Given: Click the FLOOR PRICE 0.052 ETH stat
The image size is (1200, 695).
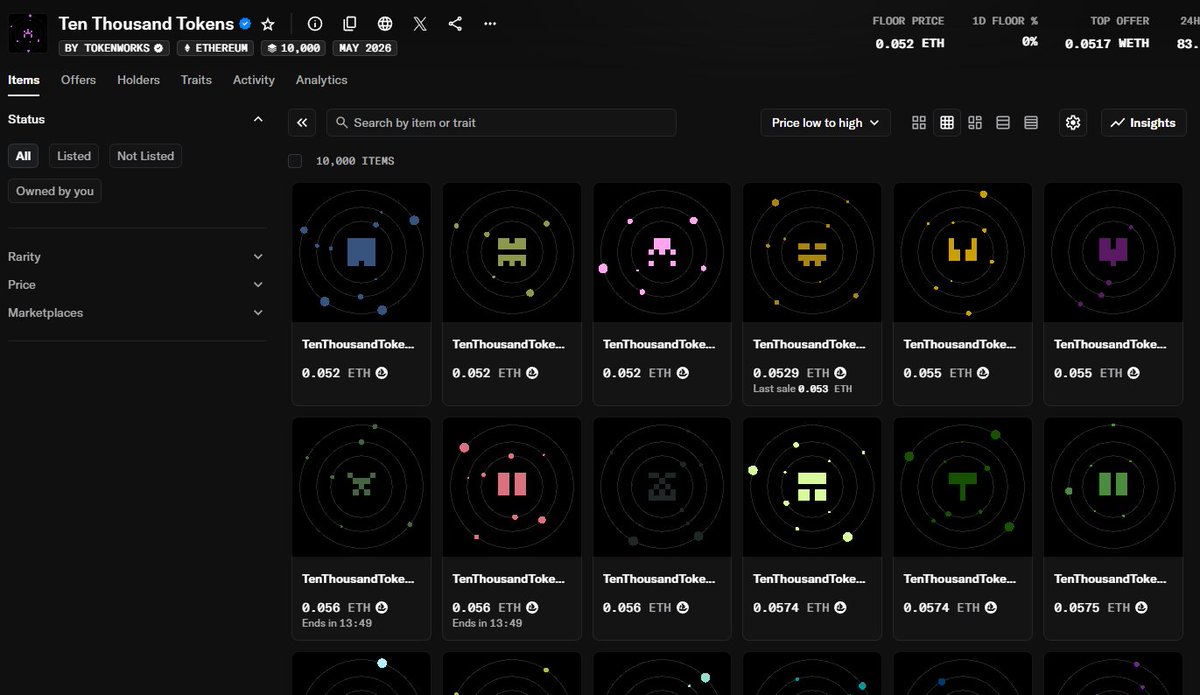Looking at the screenshot, I should [x=908, y=32].
